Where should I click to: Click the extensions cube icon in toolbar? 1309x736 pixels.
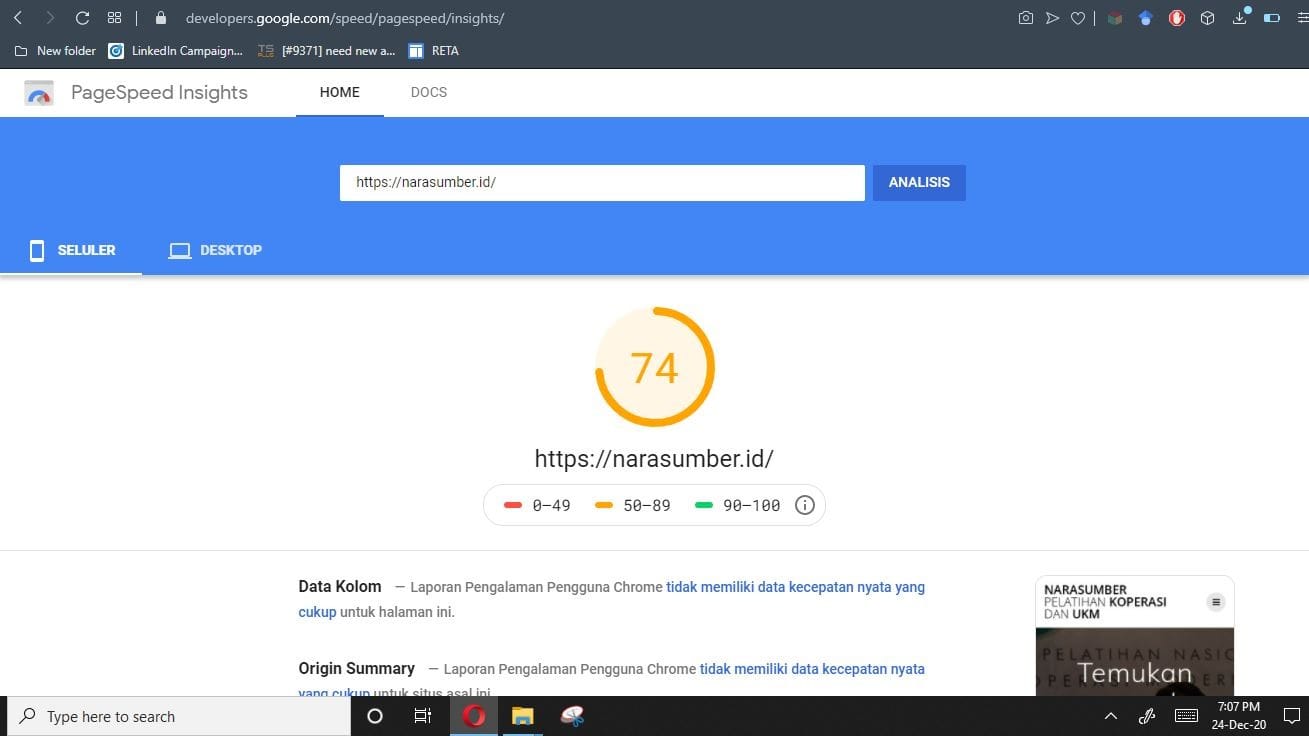tap(1207, 17)
